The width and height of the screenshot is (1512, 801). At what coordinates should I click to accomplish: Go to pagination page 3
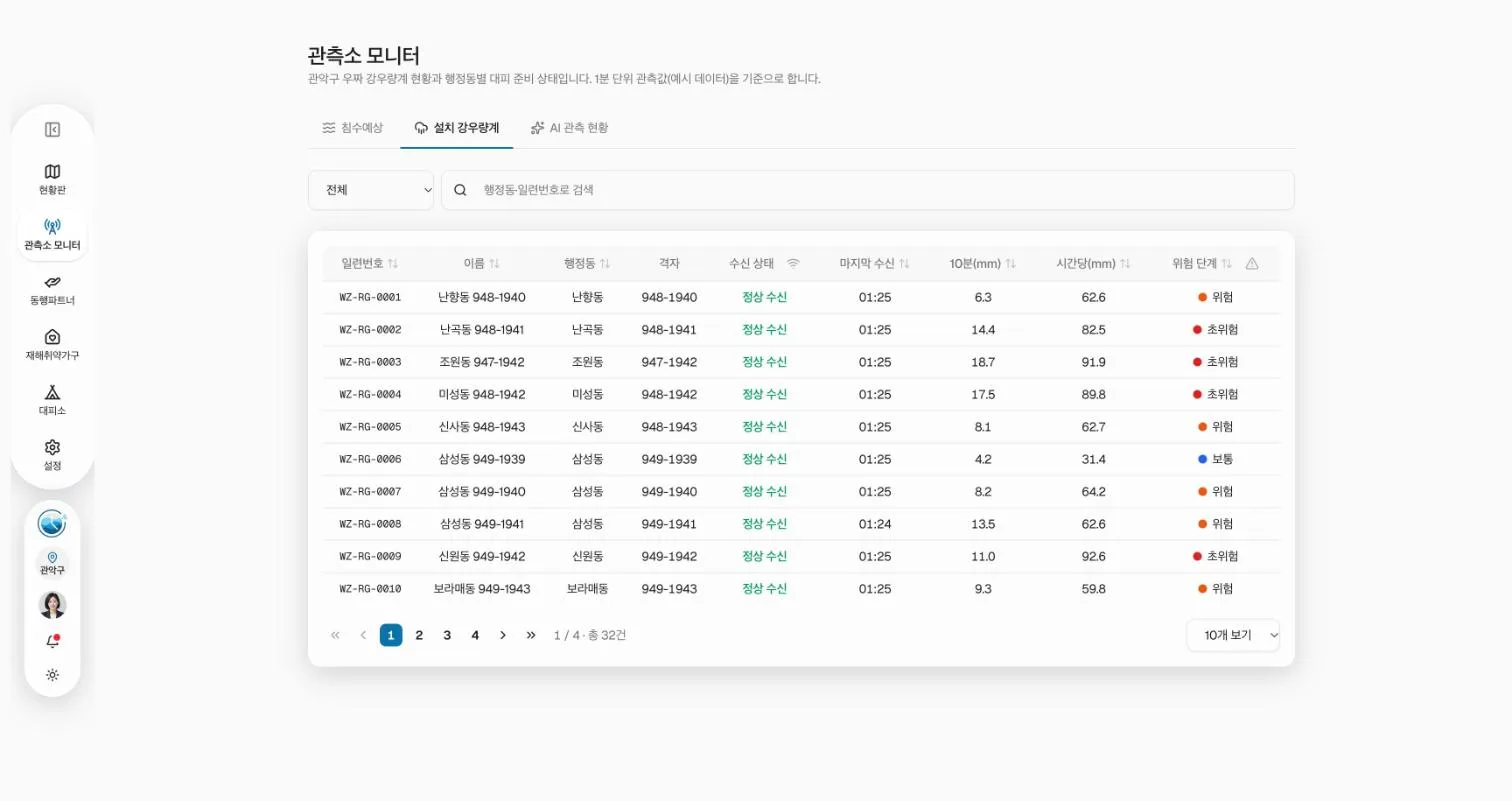coord(447,635)
